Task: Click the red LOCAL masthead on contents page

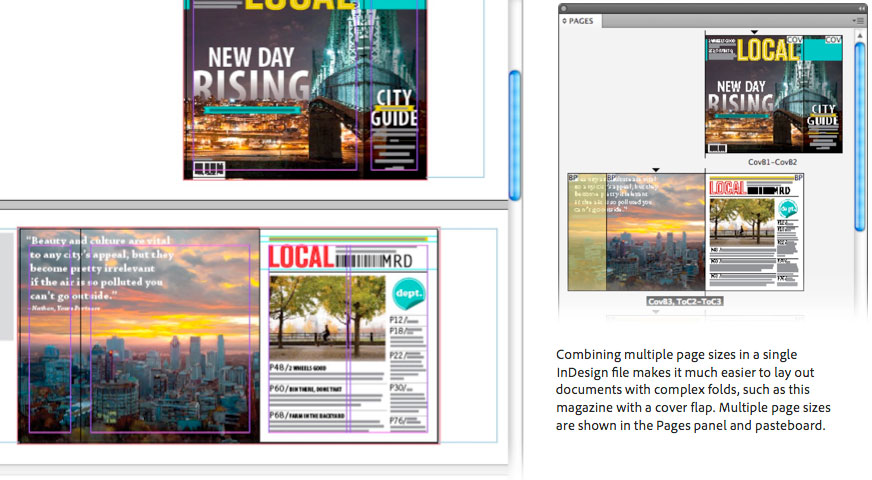Action: [301, 257]
